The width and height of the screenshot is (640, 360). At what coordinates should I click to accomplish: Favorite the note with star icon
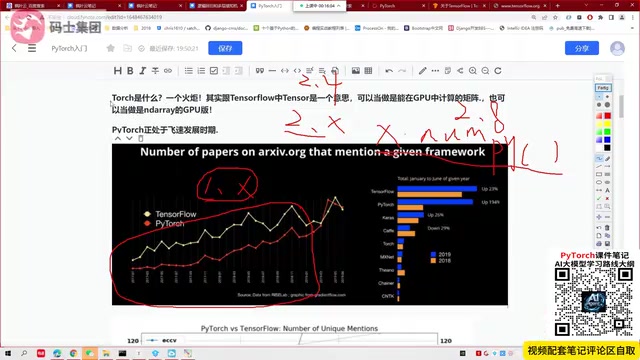[x=111, y=48]
